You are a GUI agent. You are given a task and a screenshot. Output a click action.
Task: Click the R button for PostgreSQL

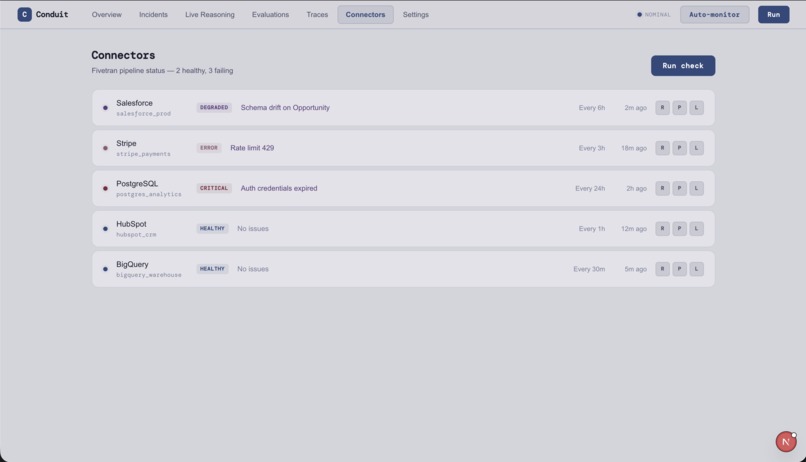(662, 188)
